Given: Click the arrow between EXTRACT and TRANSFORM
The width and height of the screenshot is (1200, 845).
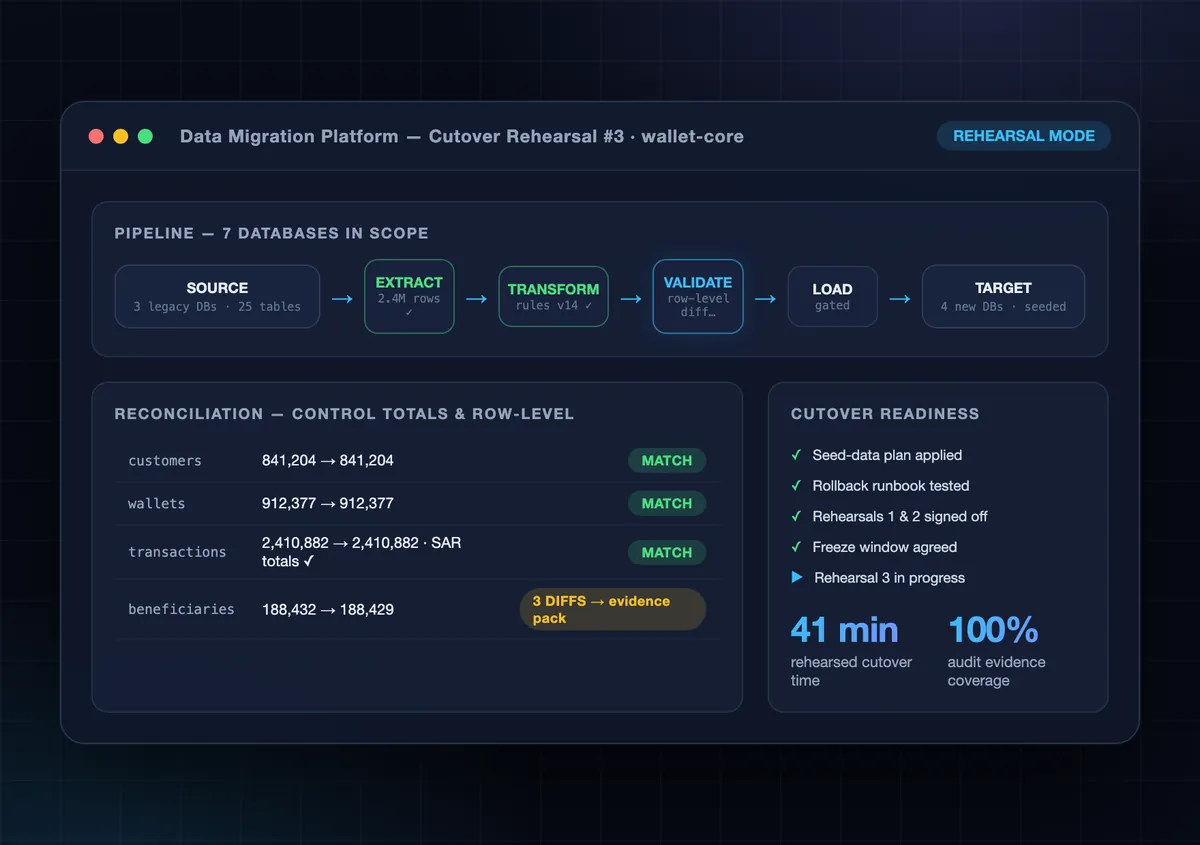Looking at the screenshot, I should 476,297.
